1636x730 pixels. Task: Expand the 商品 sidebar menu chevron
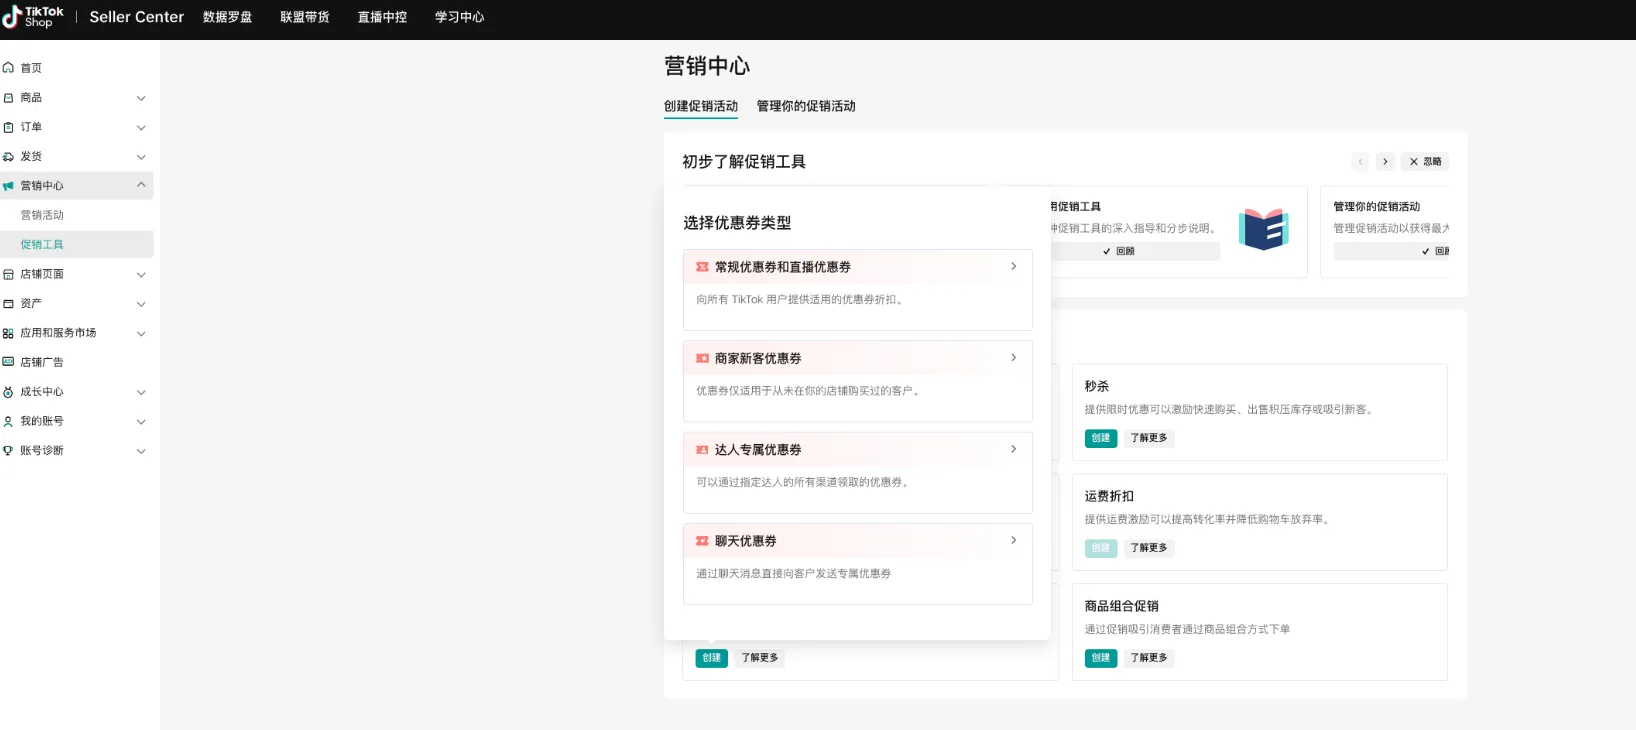141,98
